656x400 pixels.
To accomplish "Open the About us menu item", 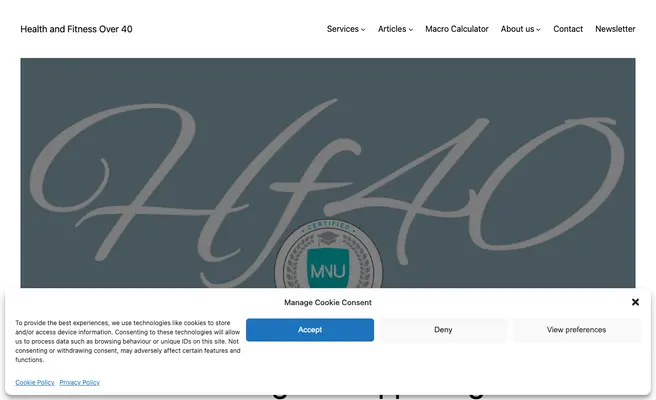I will [x=518, y=29].
